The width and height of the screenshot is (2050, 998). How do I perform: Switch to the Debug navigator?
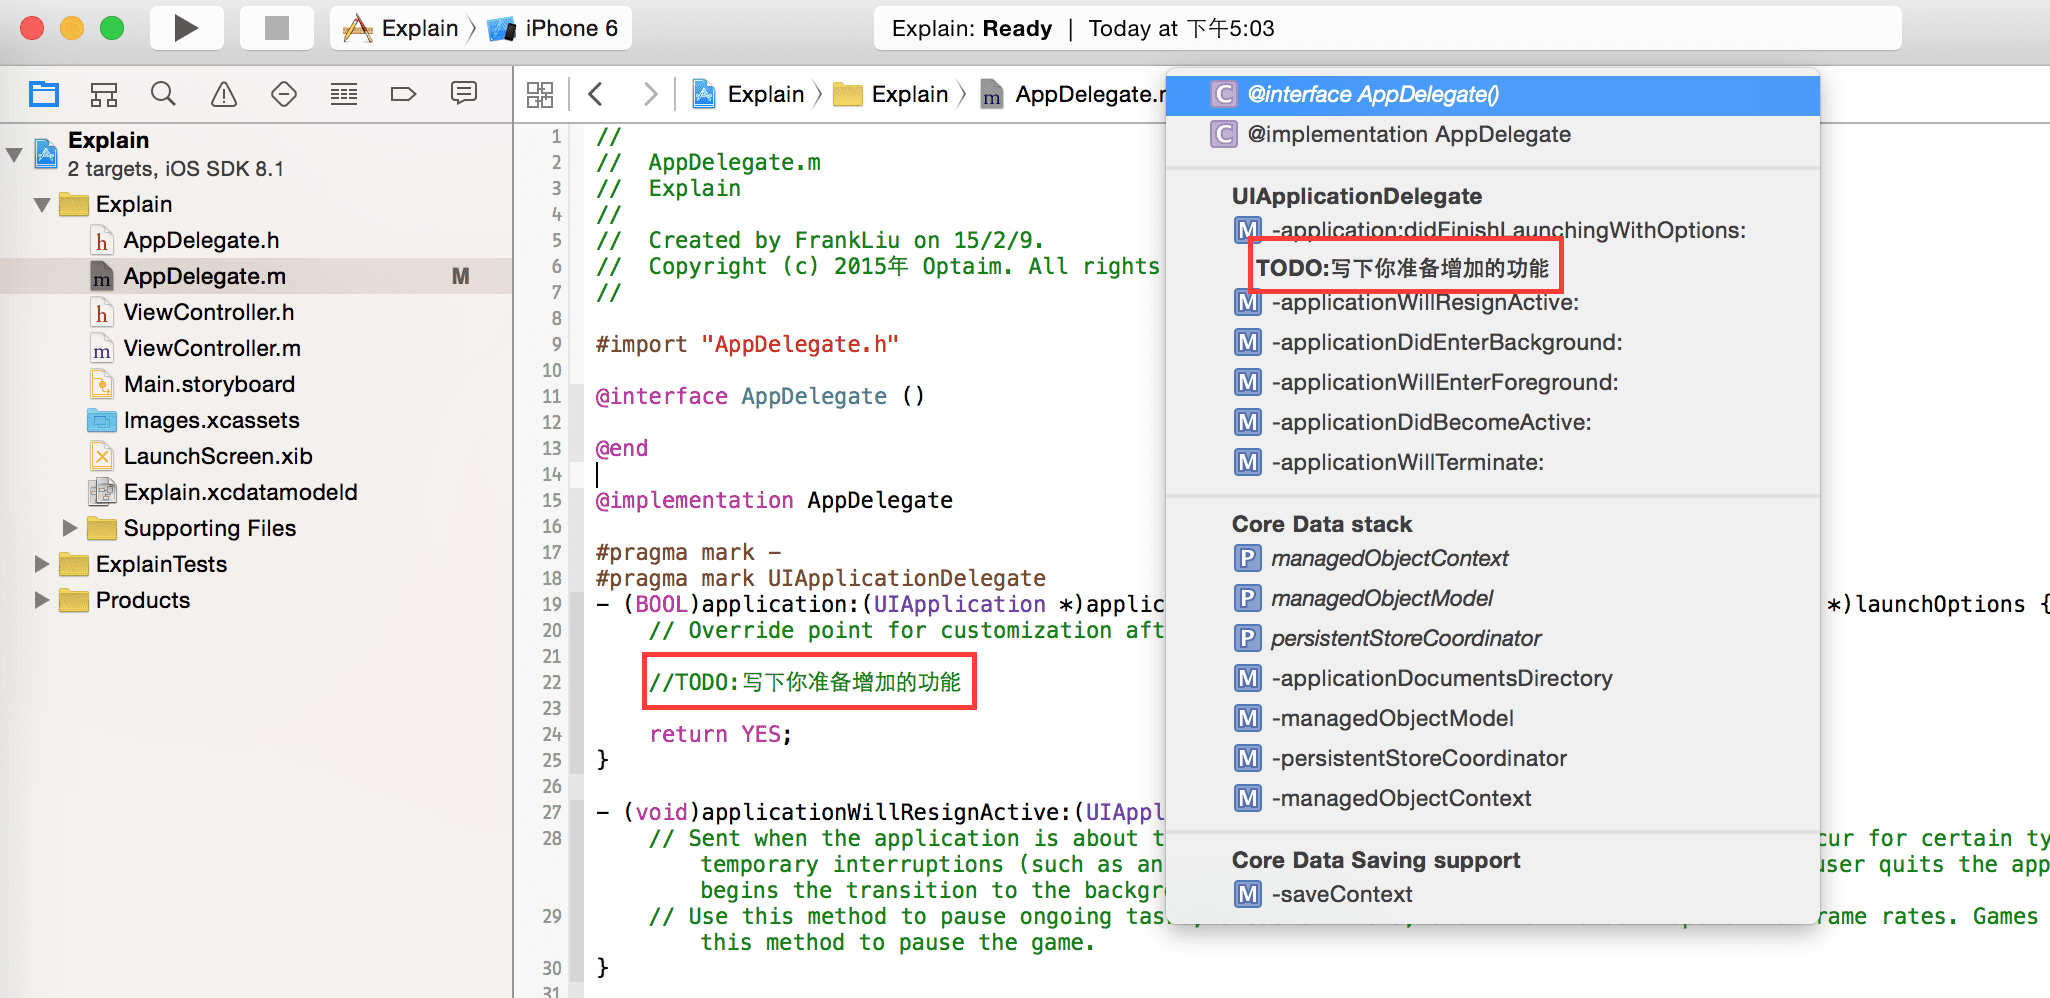(x=344, y=94)
